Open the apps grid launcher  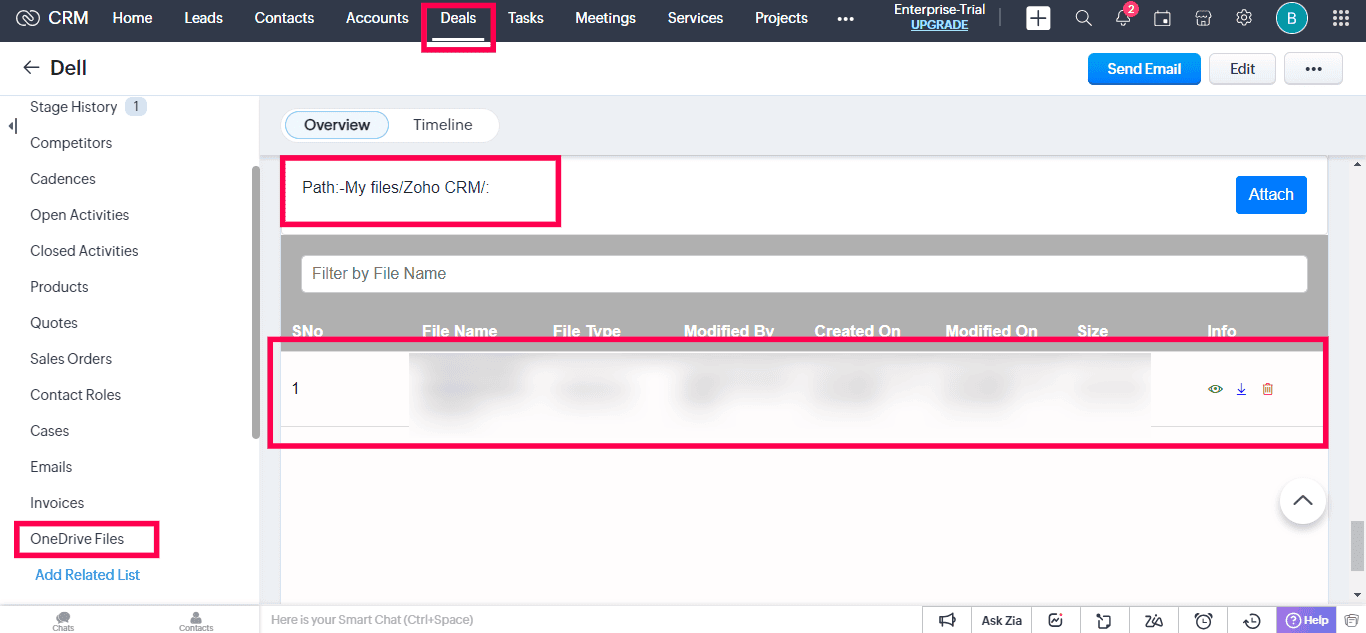click(x=1341, y=18)
